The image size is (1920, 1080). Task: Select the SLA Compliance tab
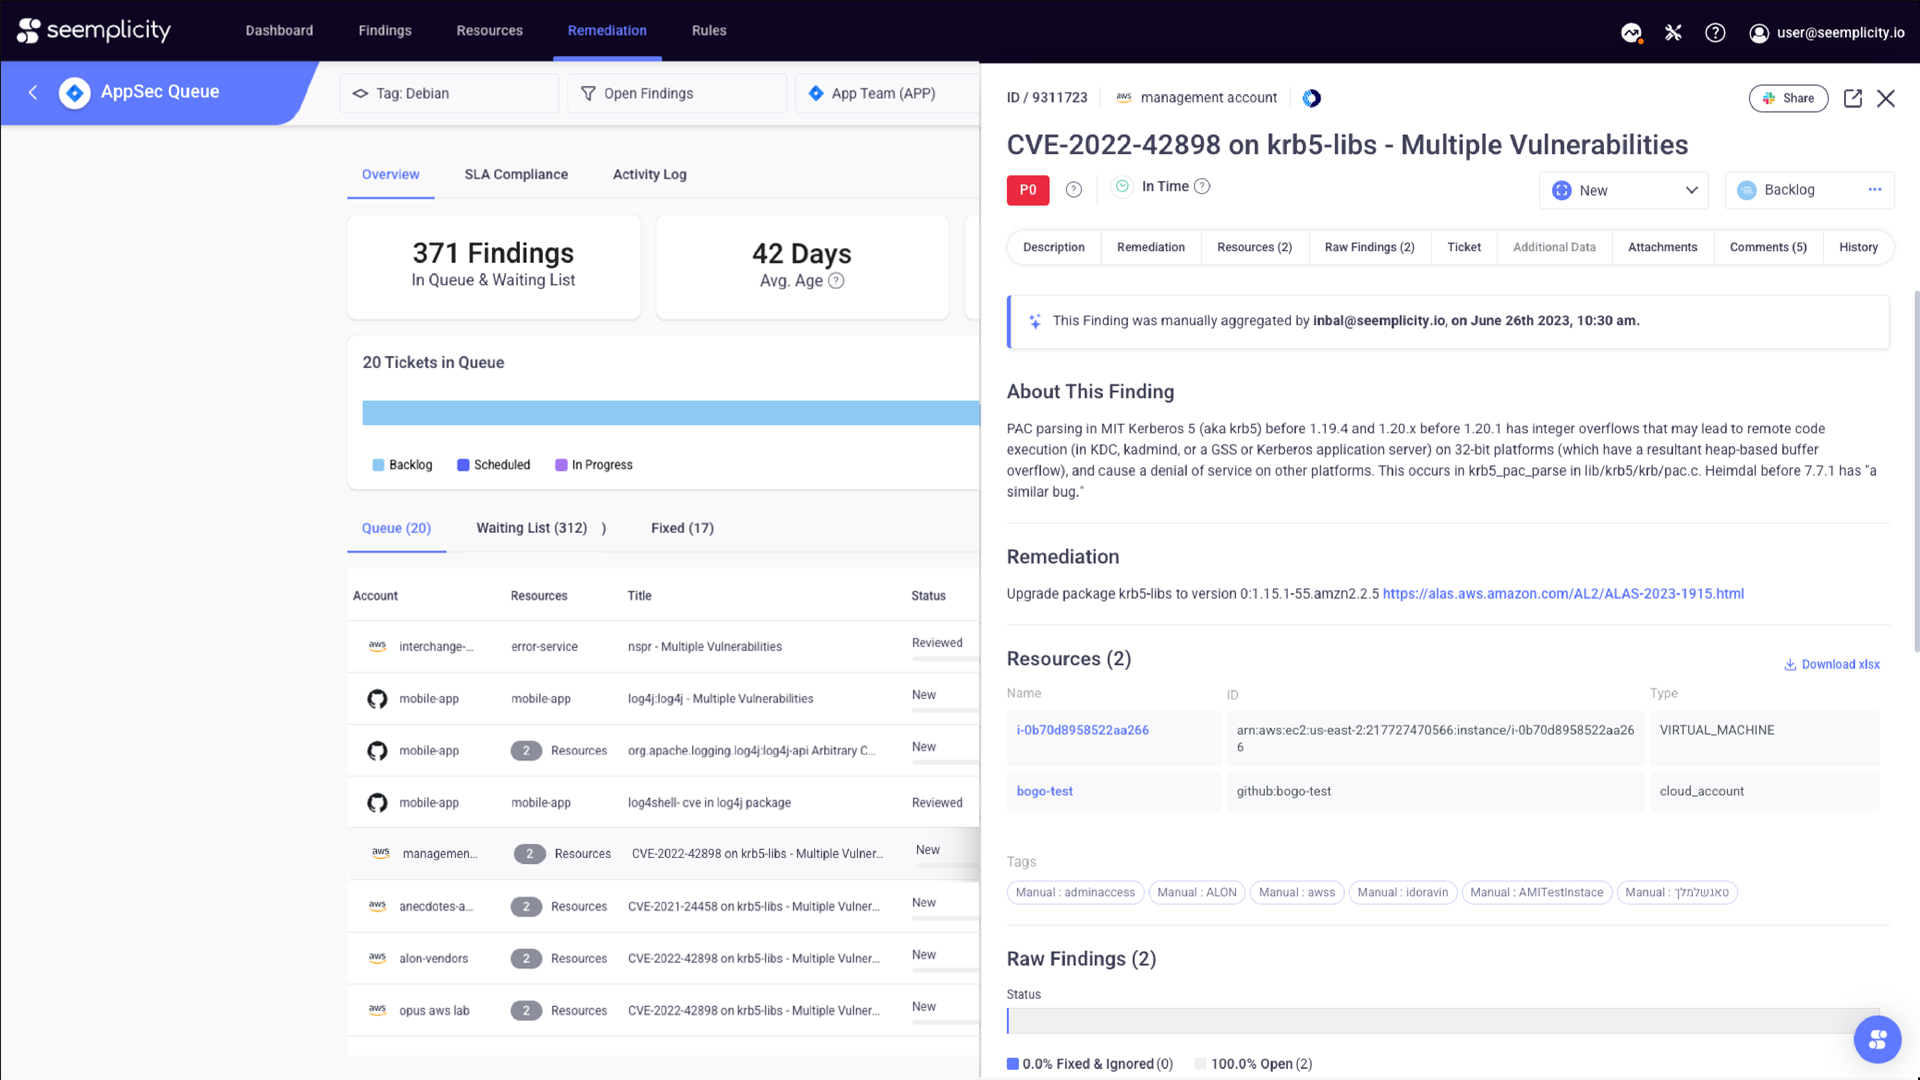pyautogui.click(x=515, y=174)
